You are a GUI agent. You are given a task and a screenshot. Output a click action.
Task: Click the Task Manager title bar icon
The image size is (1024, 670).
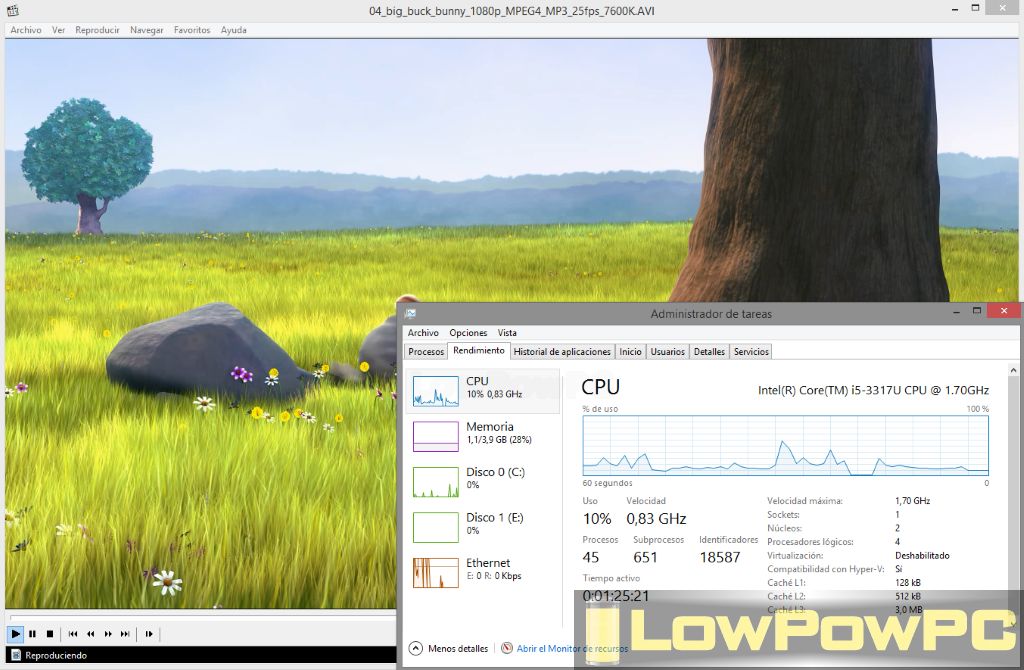click(x=411, y=313)
